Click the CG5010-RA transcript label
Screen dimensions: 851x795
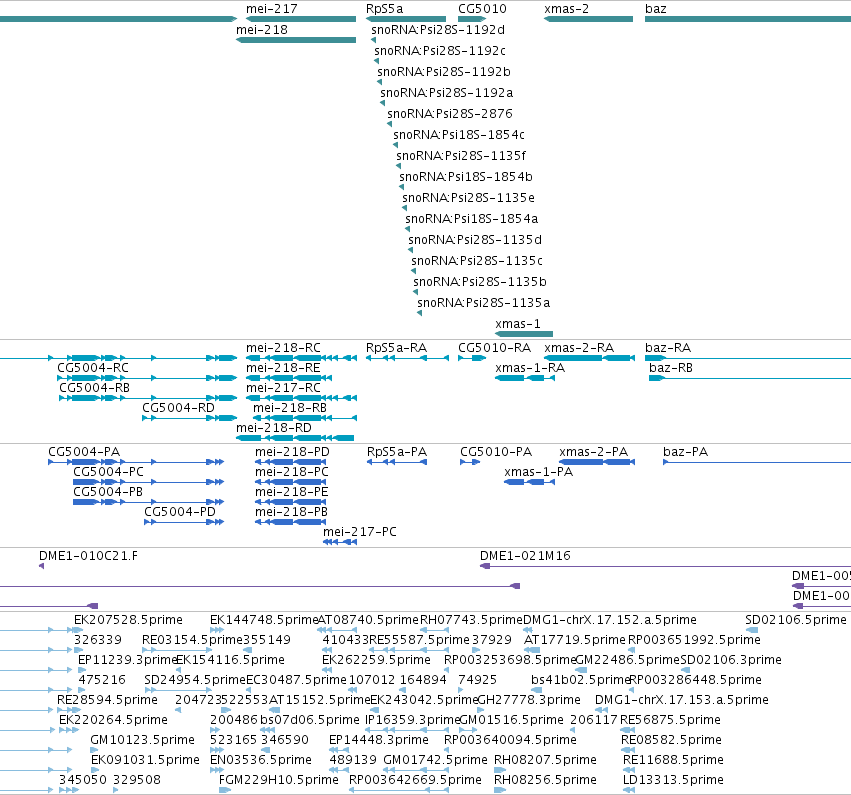tap(494, 348)
